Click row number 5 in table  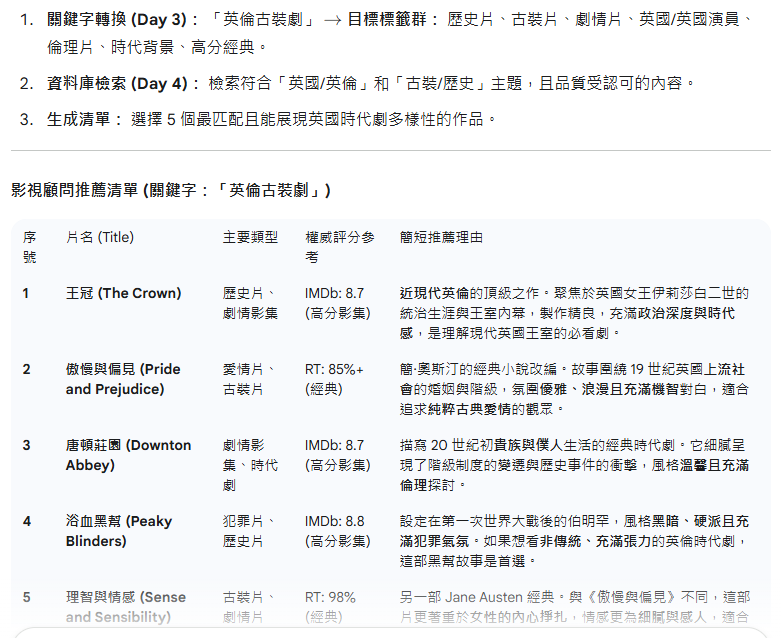coord(26,597)
